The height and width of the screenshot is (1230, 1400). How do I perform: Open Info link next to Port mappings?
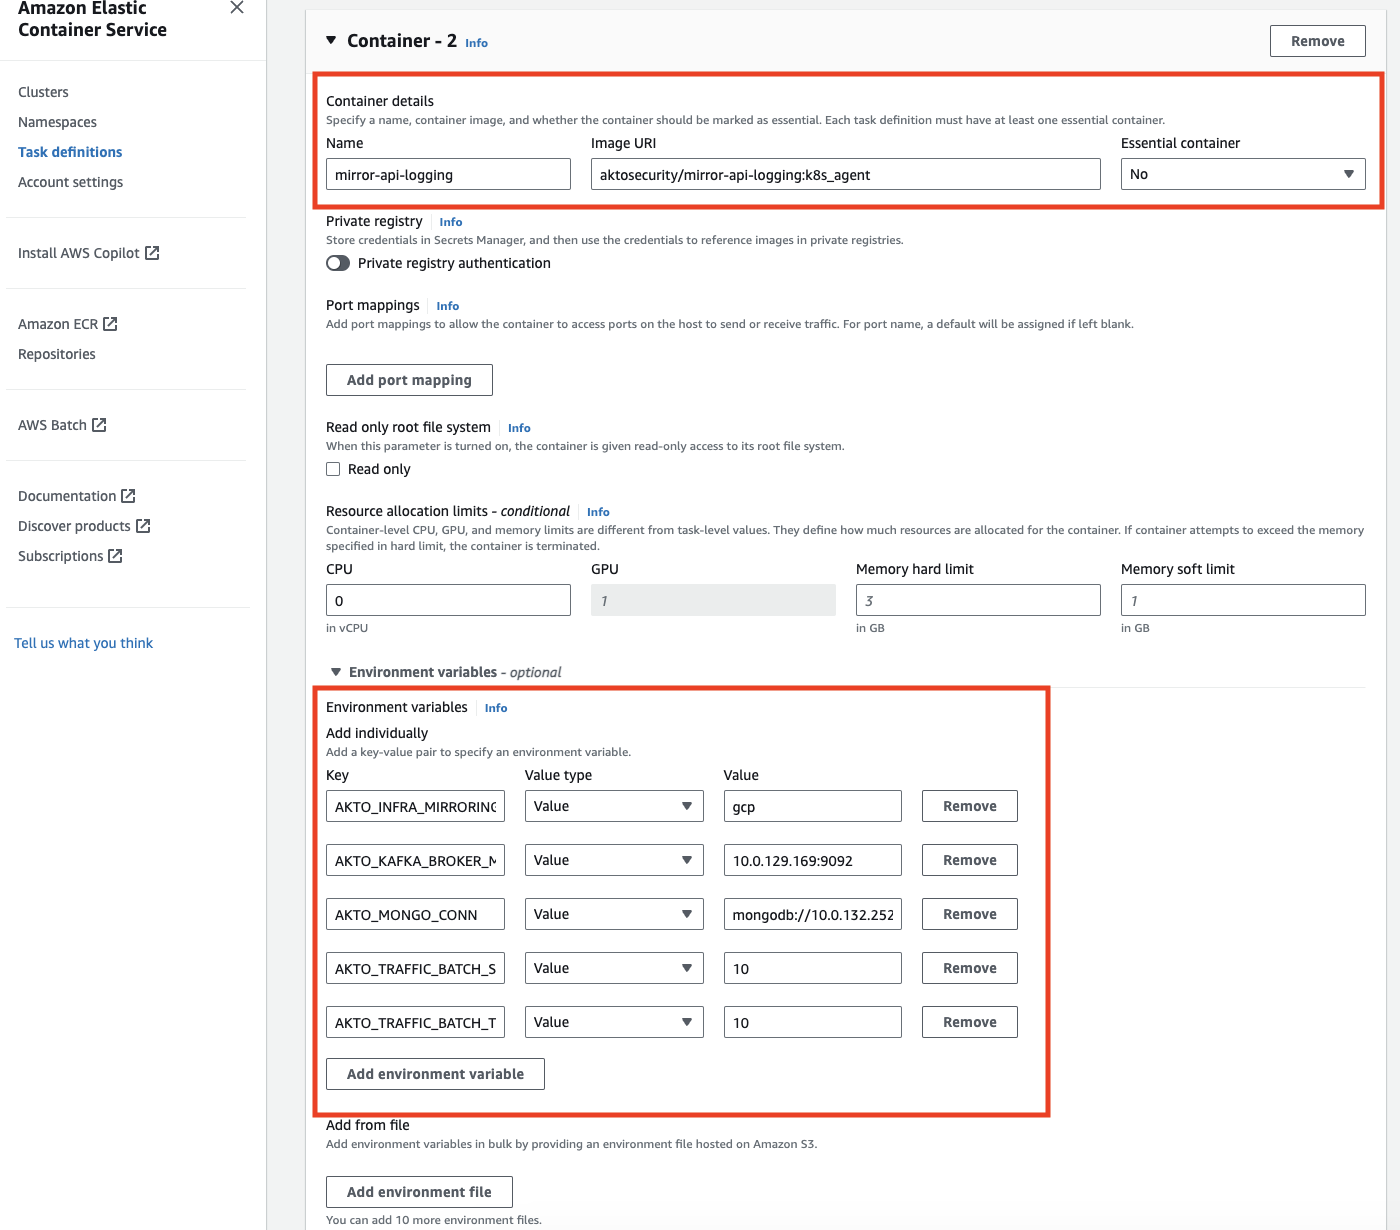point(447,306)
